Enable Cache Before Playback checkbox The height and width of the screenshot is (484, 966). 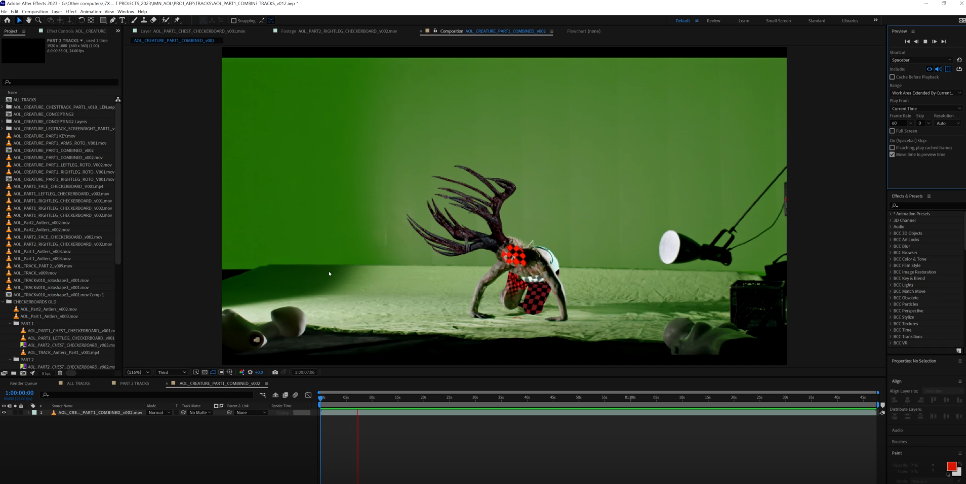click(x=892, y=77)
